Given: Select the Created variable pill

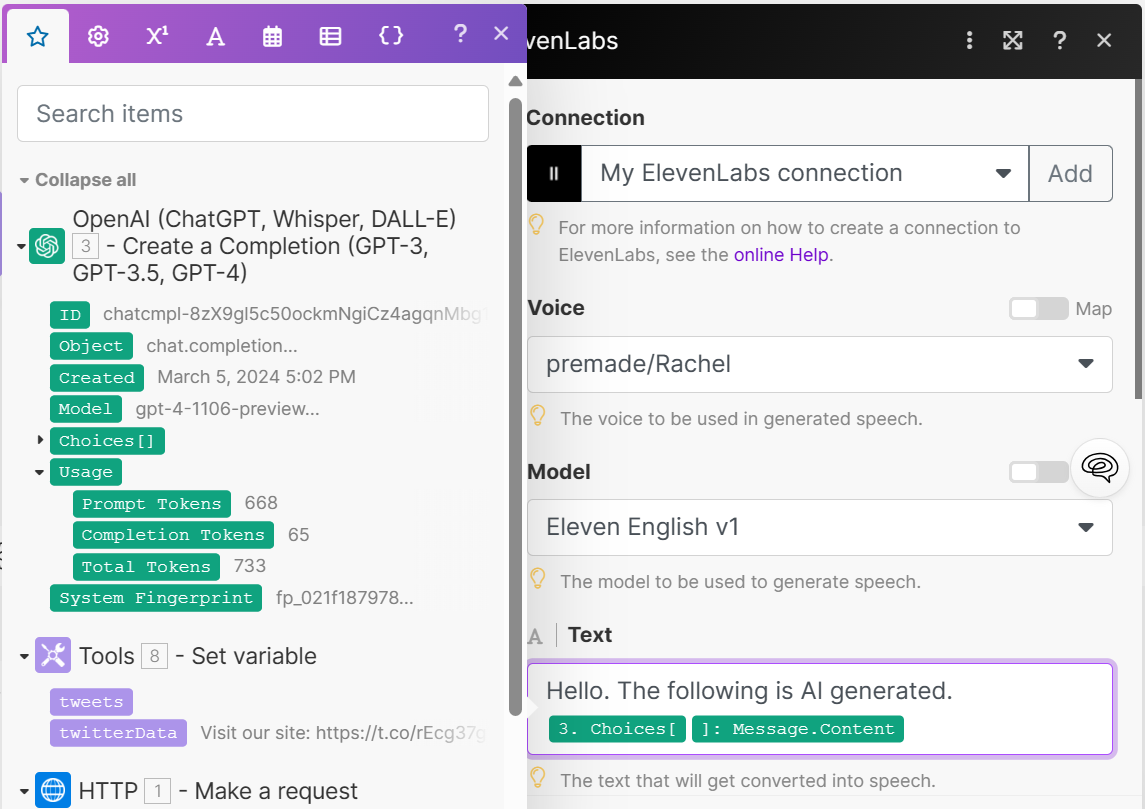Looking at the screenshot, I should pyautogui.click(x=96, y=377).
